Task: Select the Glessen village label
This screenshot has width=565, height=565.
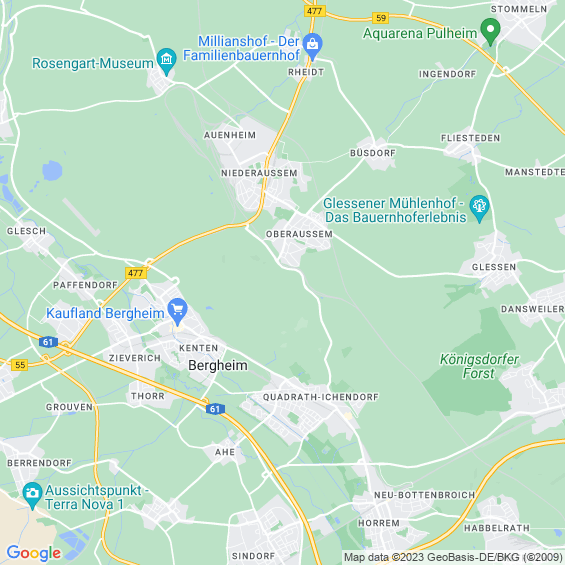Action: (494, 267)
